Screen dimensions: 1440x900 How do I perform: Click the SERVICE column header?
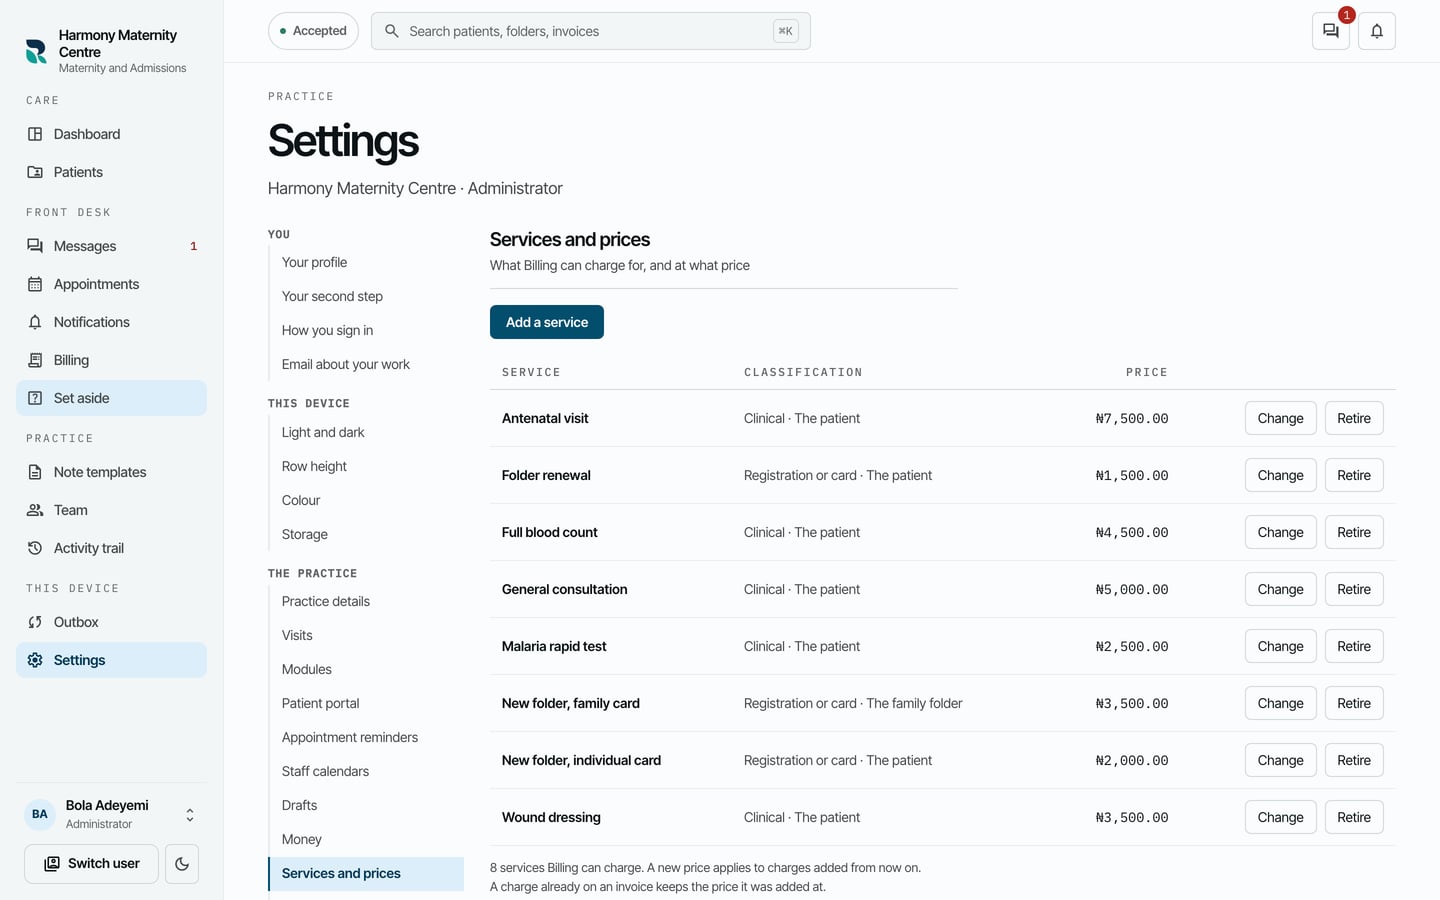[x=531, y=372]
